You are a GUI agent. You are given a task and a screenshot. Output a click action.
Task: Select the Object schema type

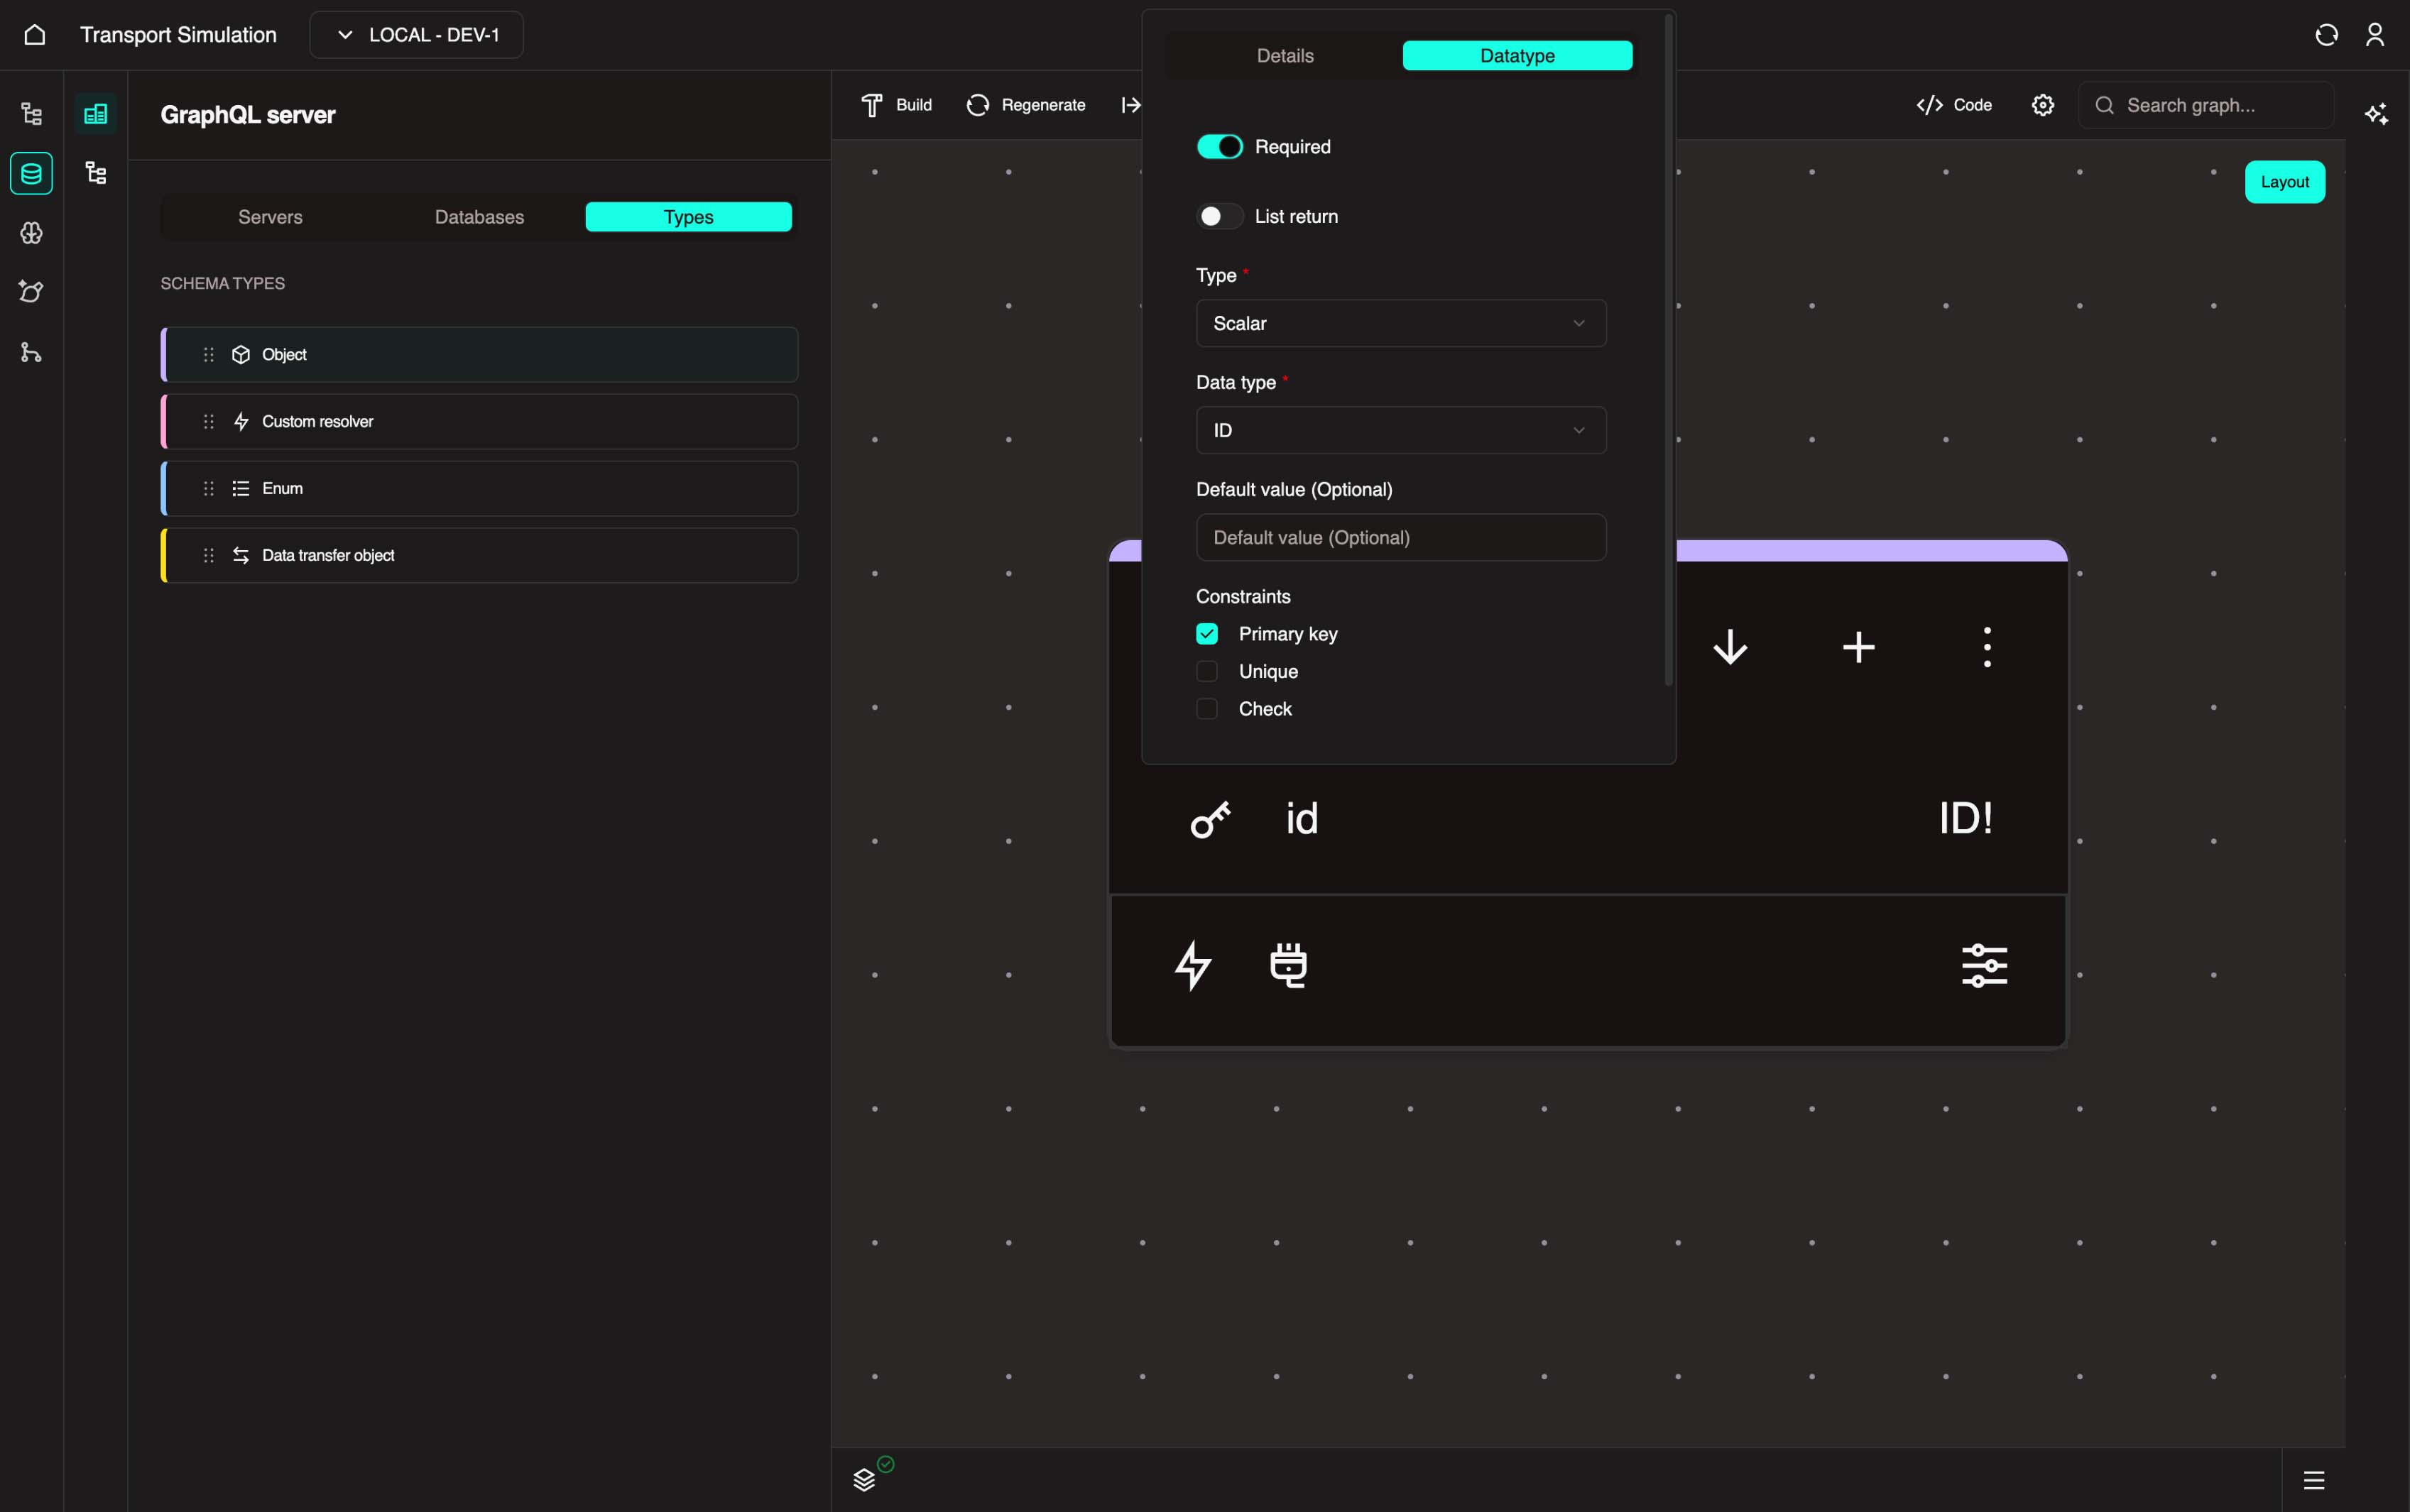point(479,355)
